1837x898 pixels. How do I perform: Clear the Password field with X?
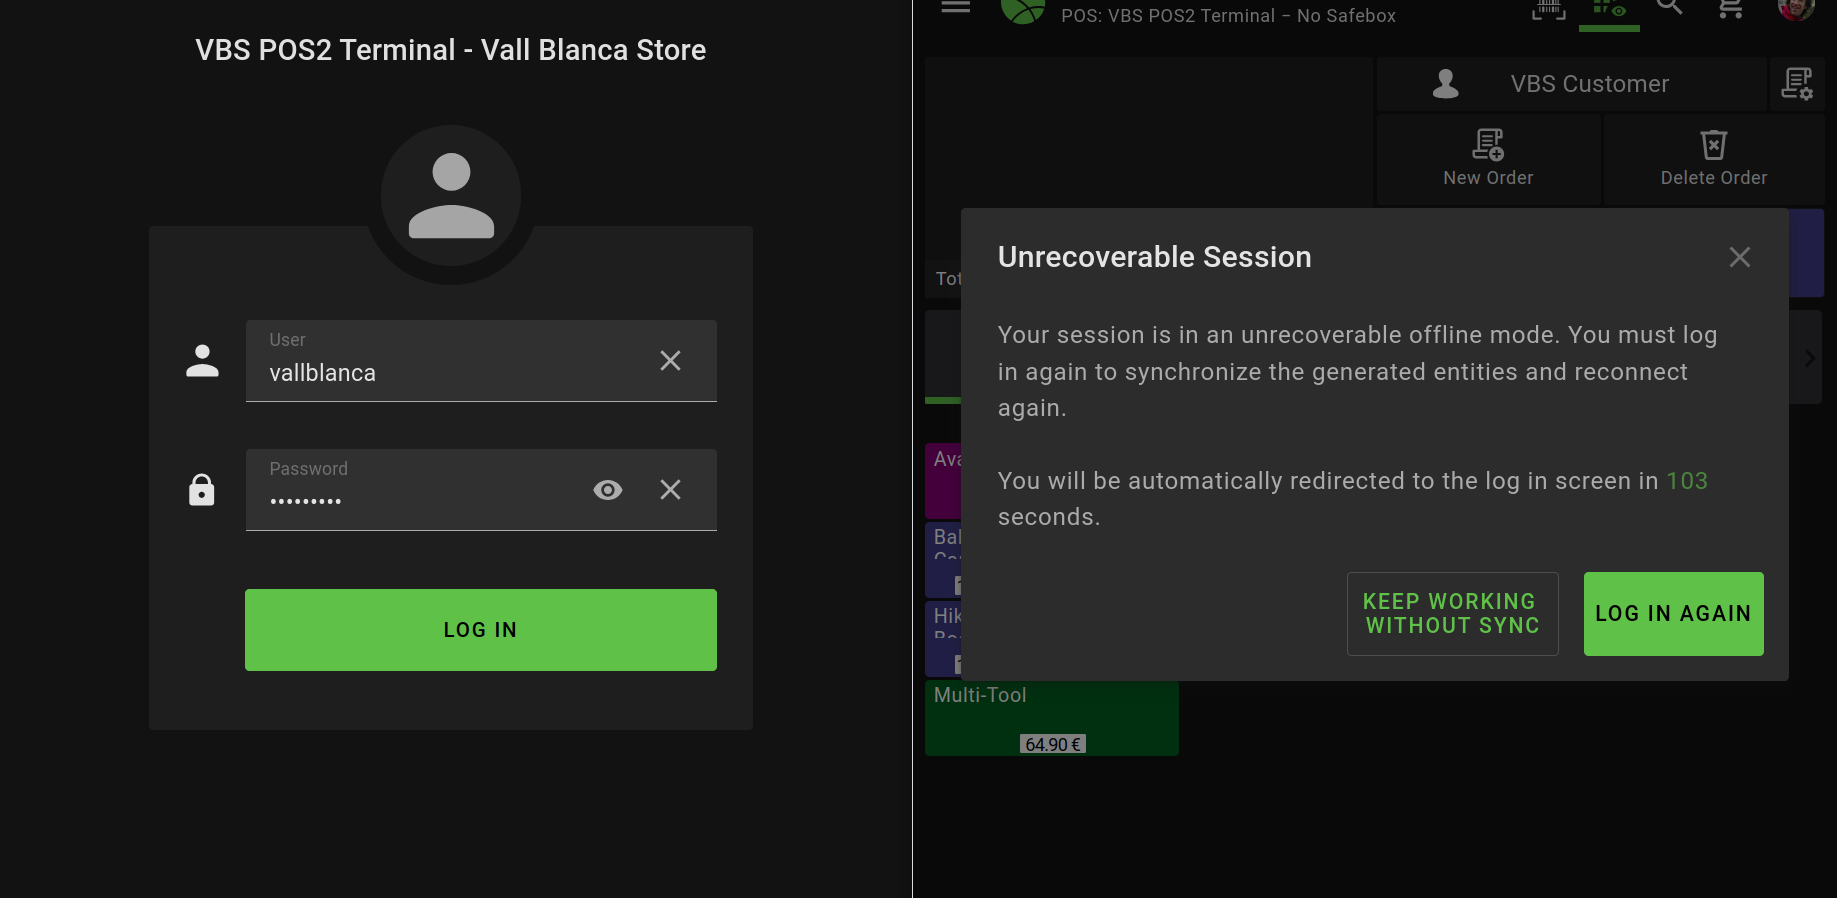click(x=670, y=490)
